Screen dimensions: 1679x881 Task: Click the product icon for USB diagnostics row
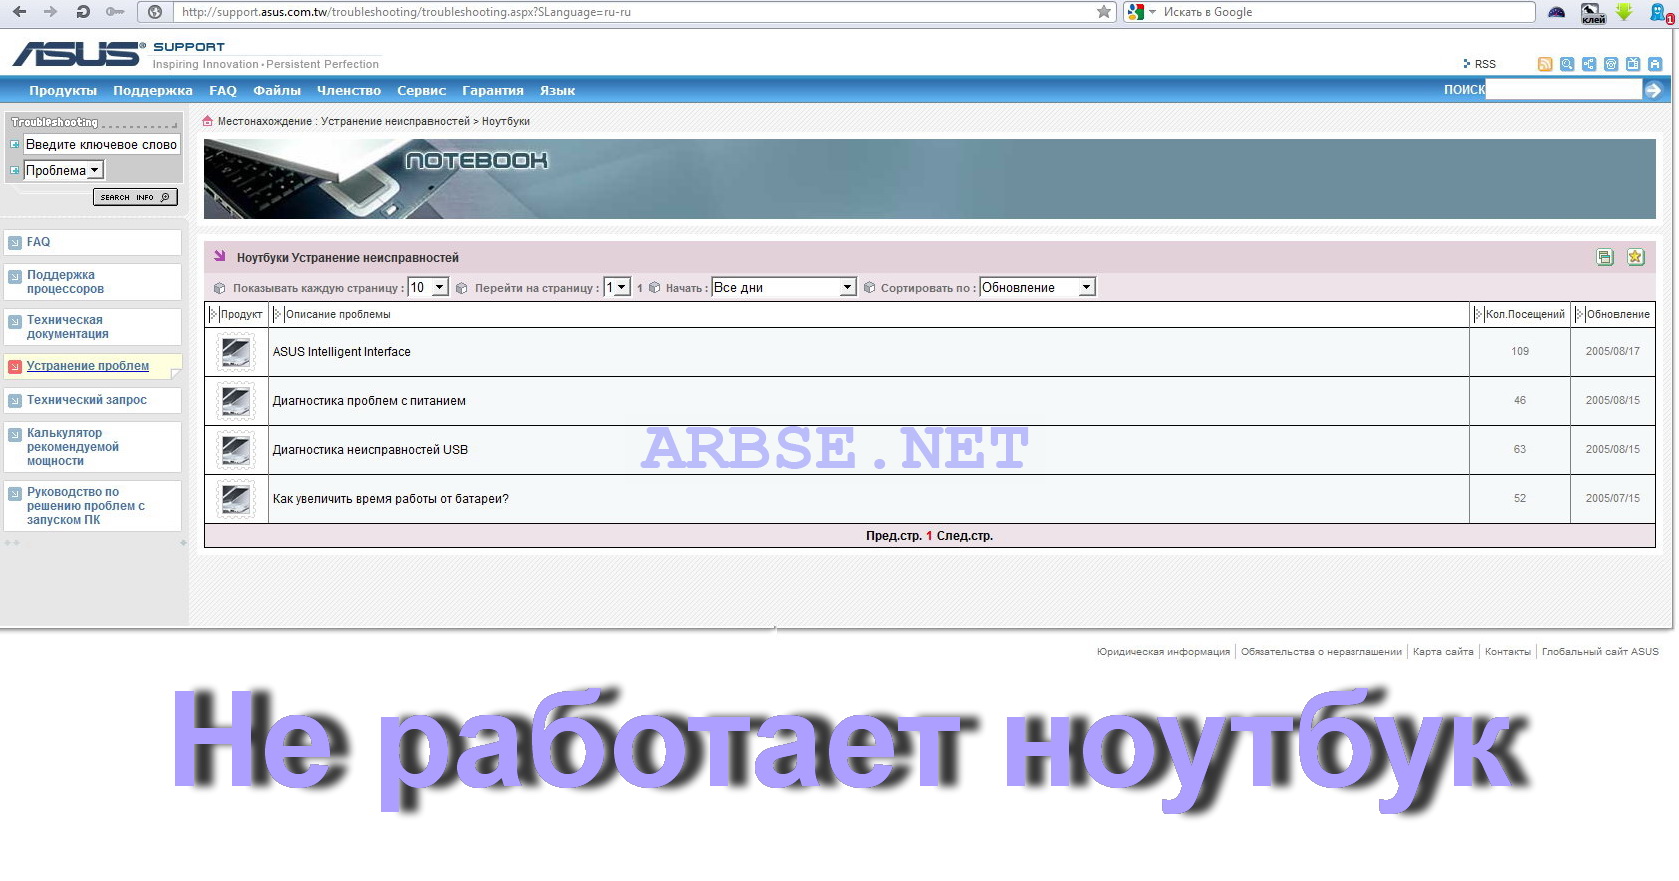pyautogui.click(x=236, y=450)
